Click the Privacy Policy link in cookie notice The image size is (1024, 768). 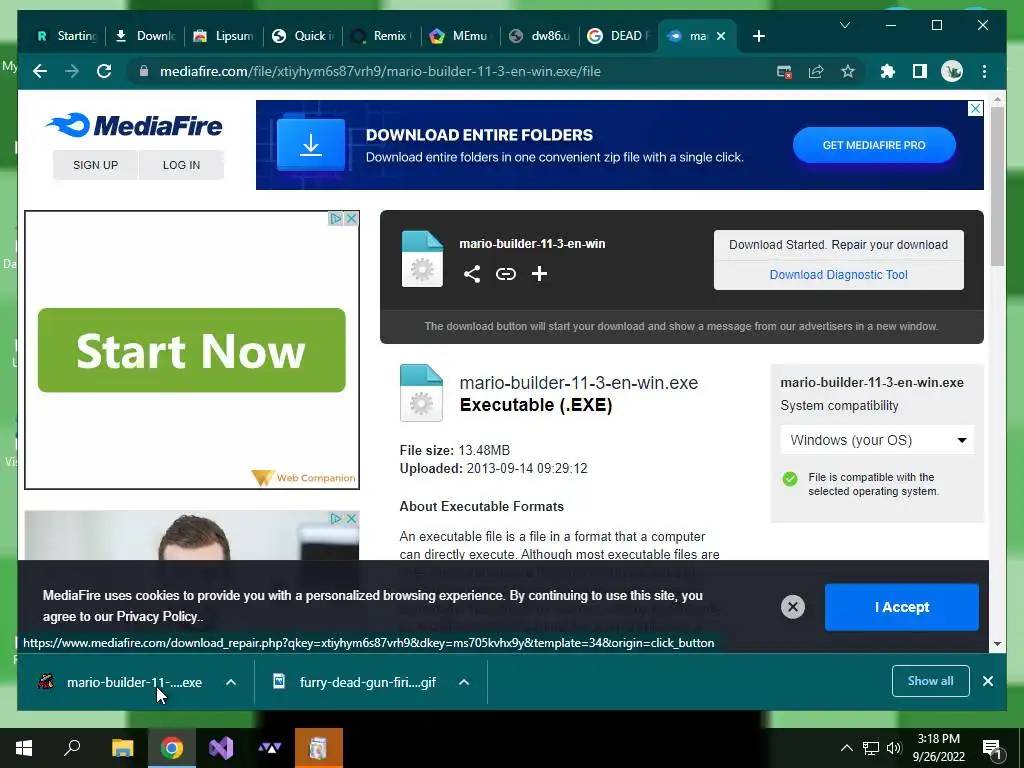click(157, 616)
